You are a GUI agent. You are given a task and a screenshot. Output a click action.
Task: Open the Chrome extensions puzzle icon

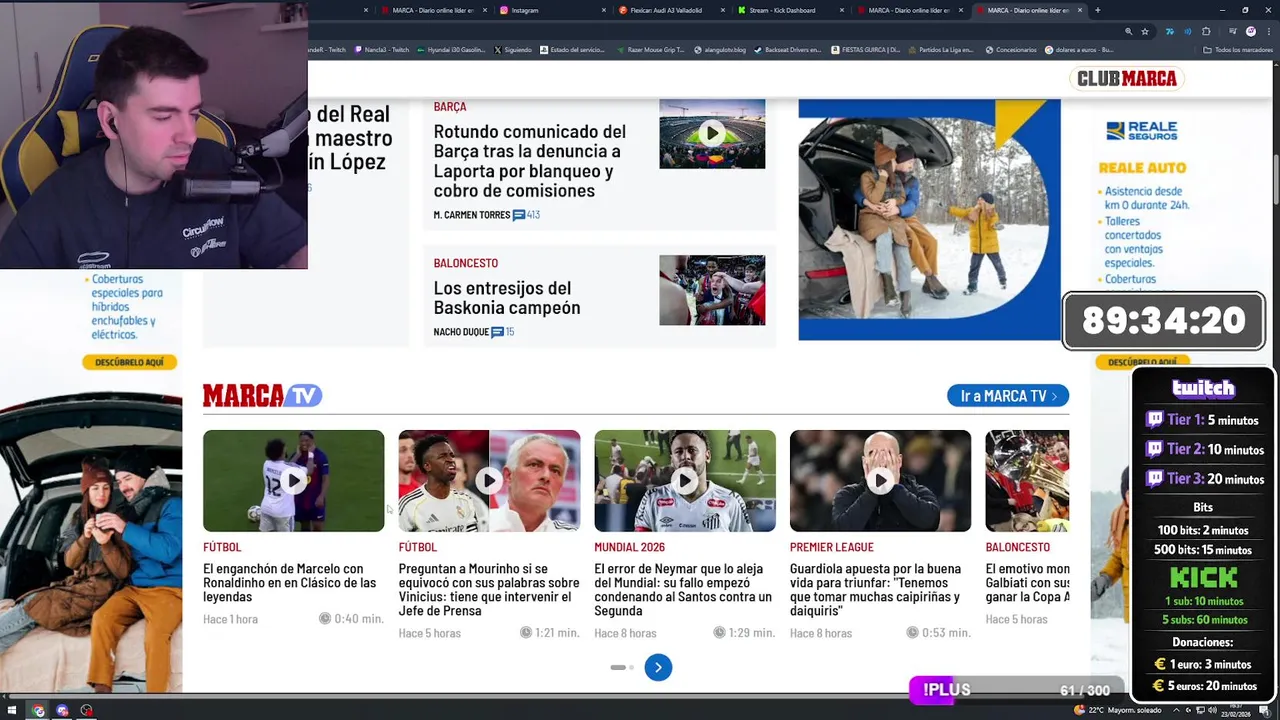[x=1206, y=31]
